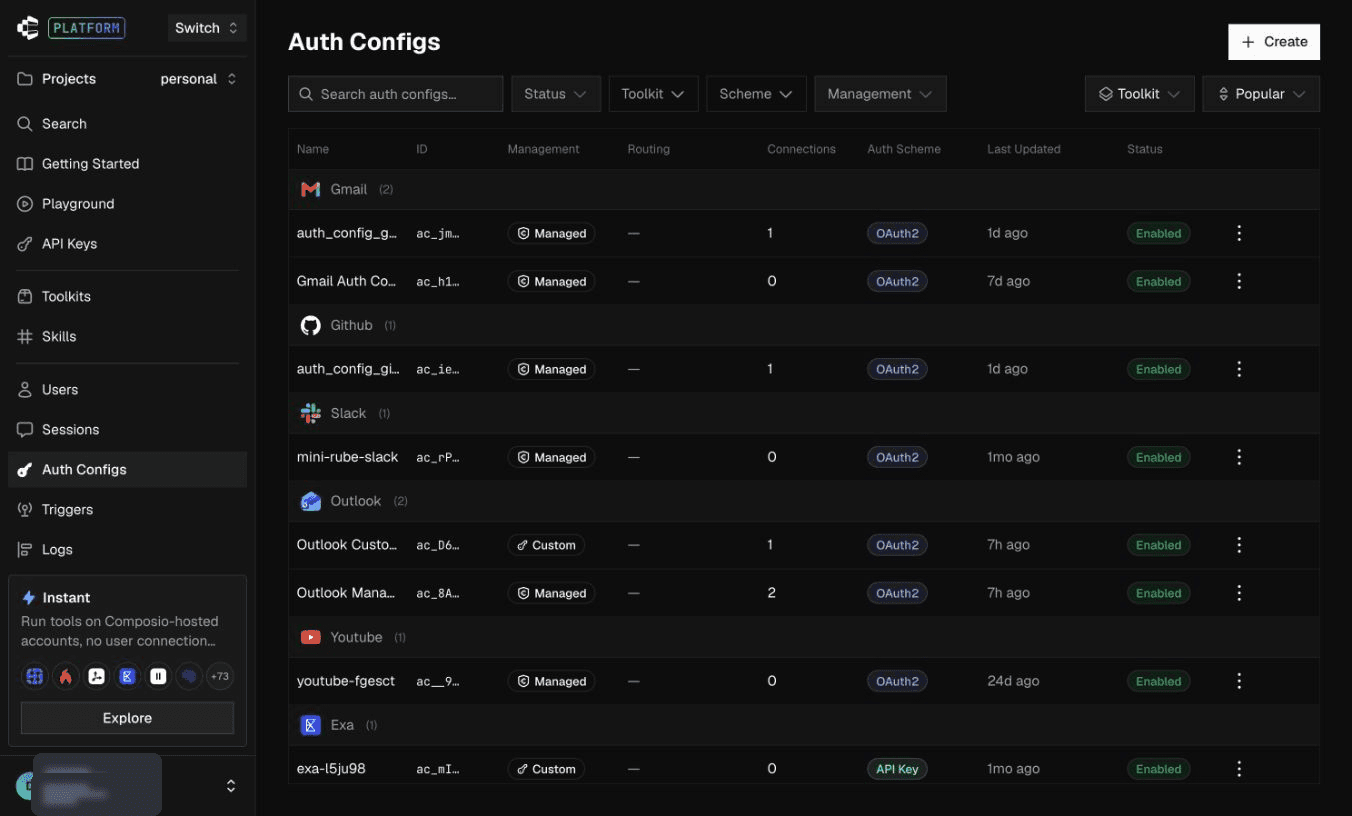Image resolution: width=1352 pixels, height=816 pixels.
Task: Navigate to API Keys
Action: [x=127, y=244]
